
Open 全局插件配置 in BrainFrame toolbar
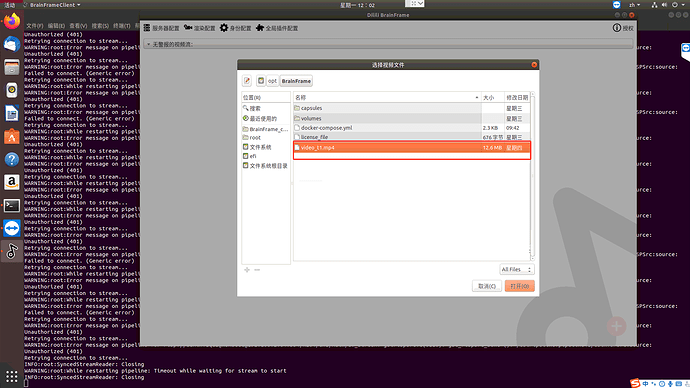277,28
